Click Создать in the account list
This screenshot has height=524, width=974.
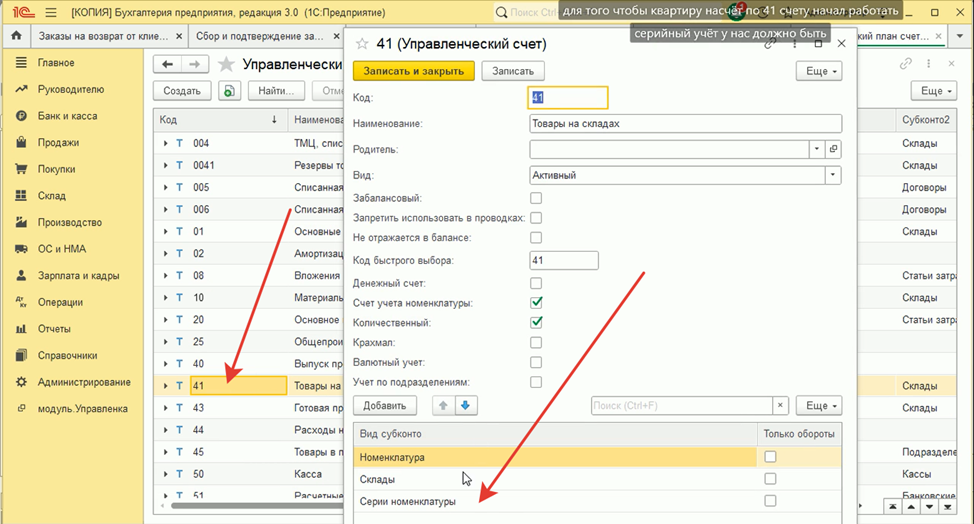pos(182,91)
